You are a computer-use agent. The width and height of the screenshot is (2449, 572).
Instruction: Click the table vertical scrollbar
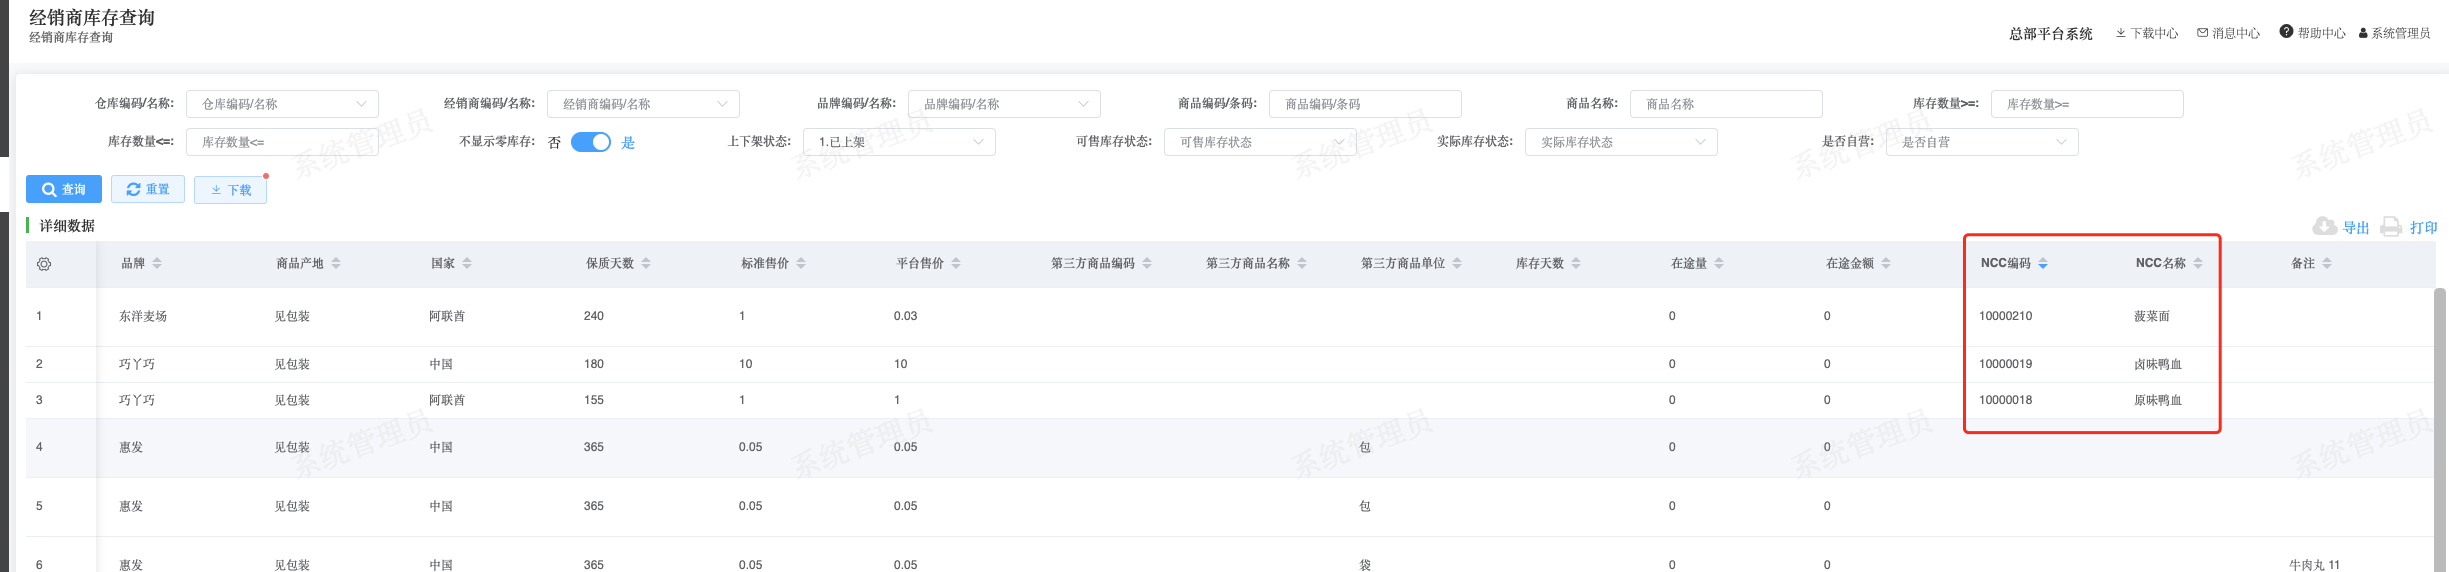pyautogui.click(x=2440, y=430)
